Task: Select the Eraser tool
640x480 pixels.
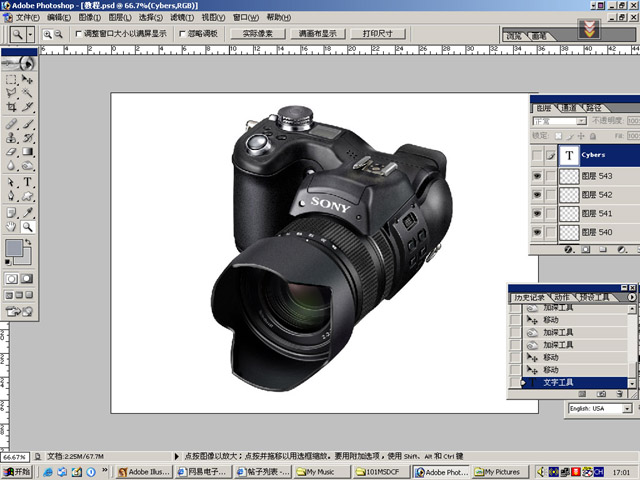Action: pyautogui.click(x=11, y=151)
